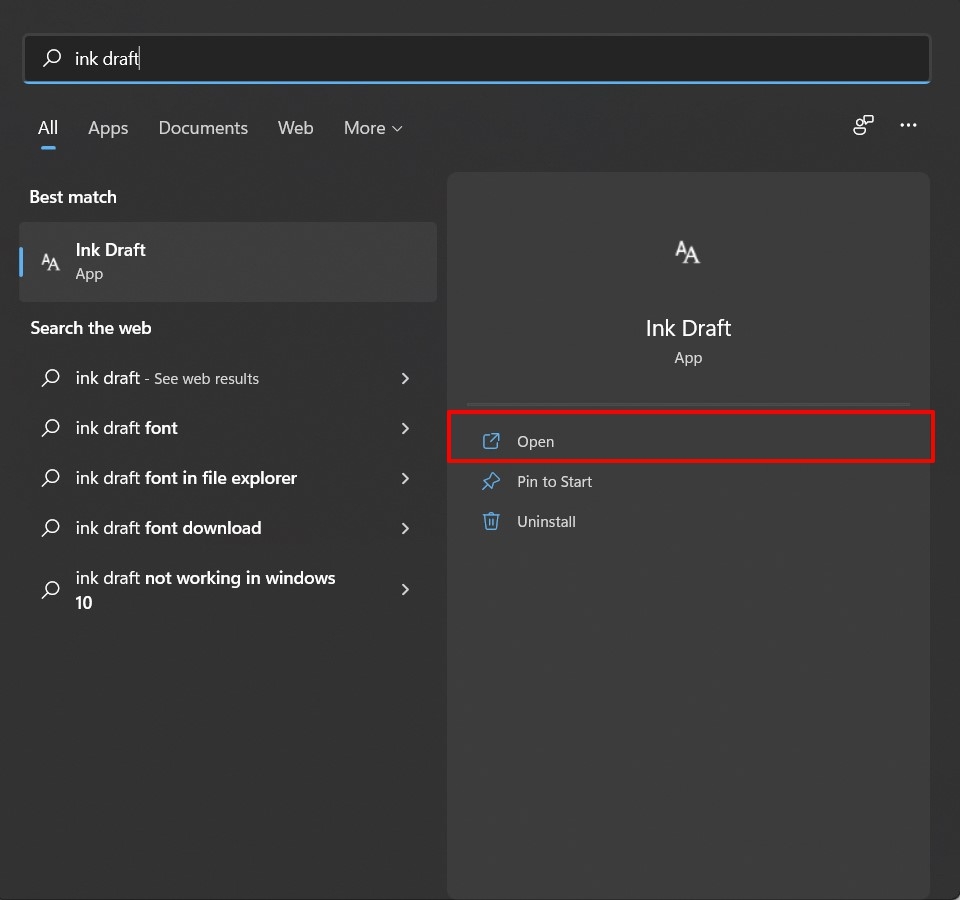Click the Open launch icon
Screen dimensions: 960x900
pyautogui.click(x=491, y=441)
